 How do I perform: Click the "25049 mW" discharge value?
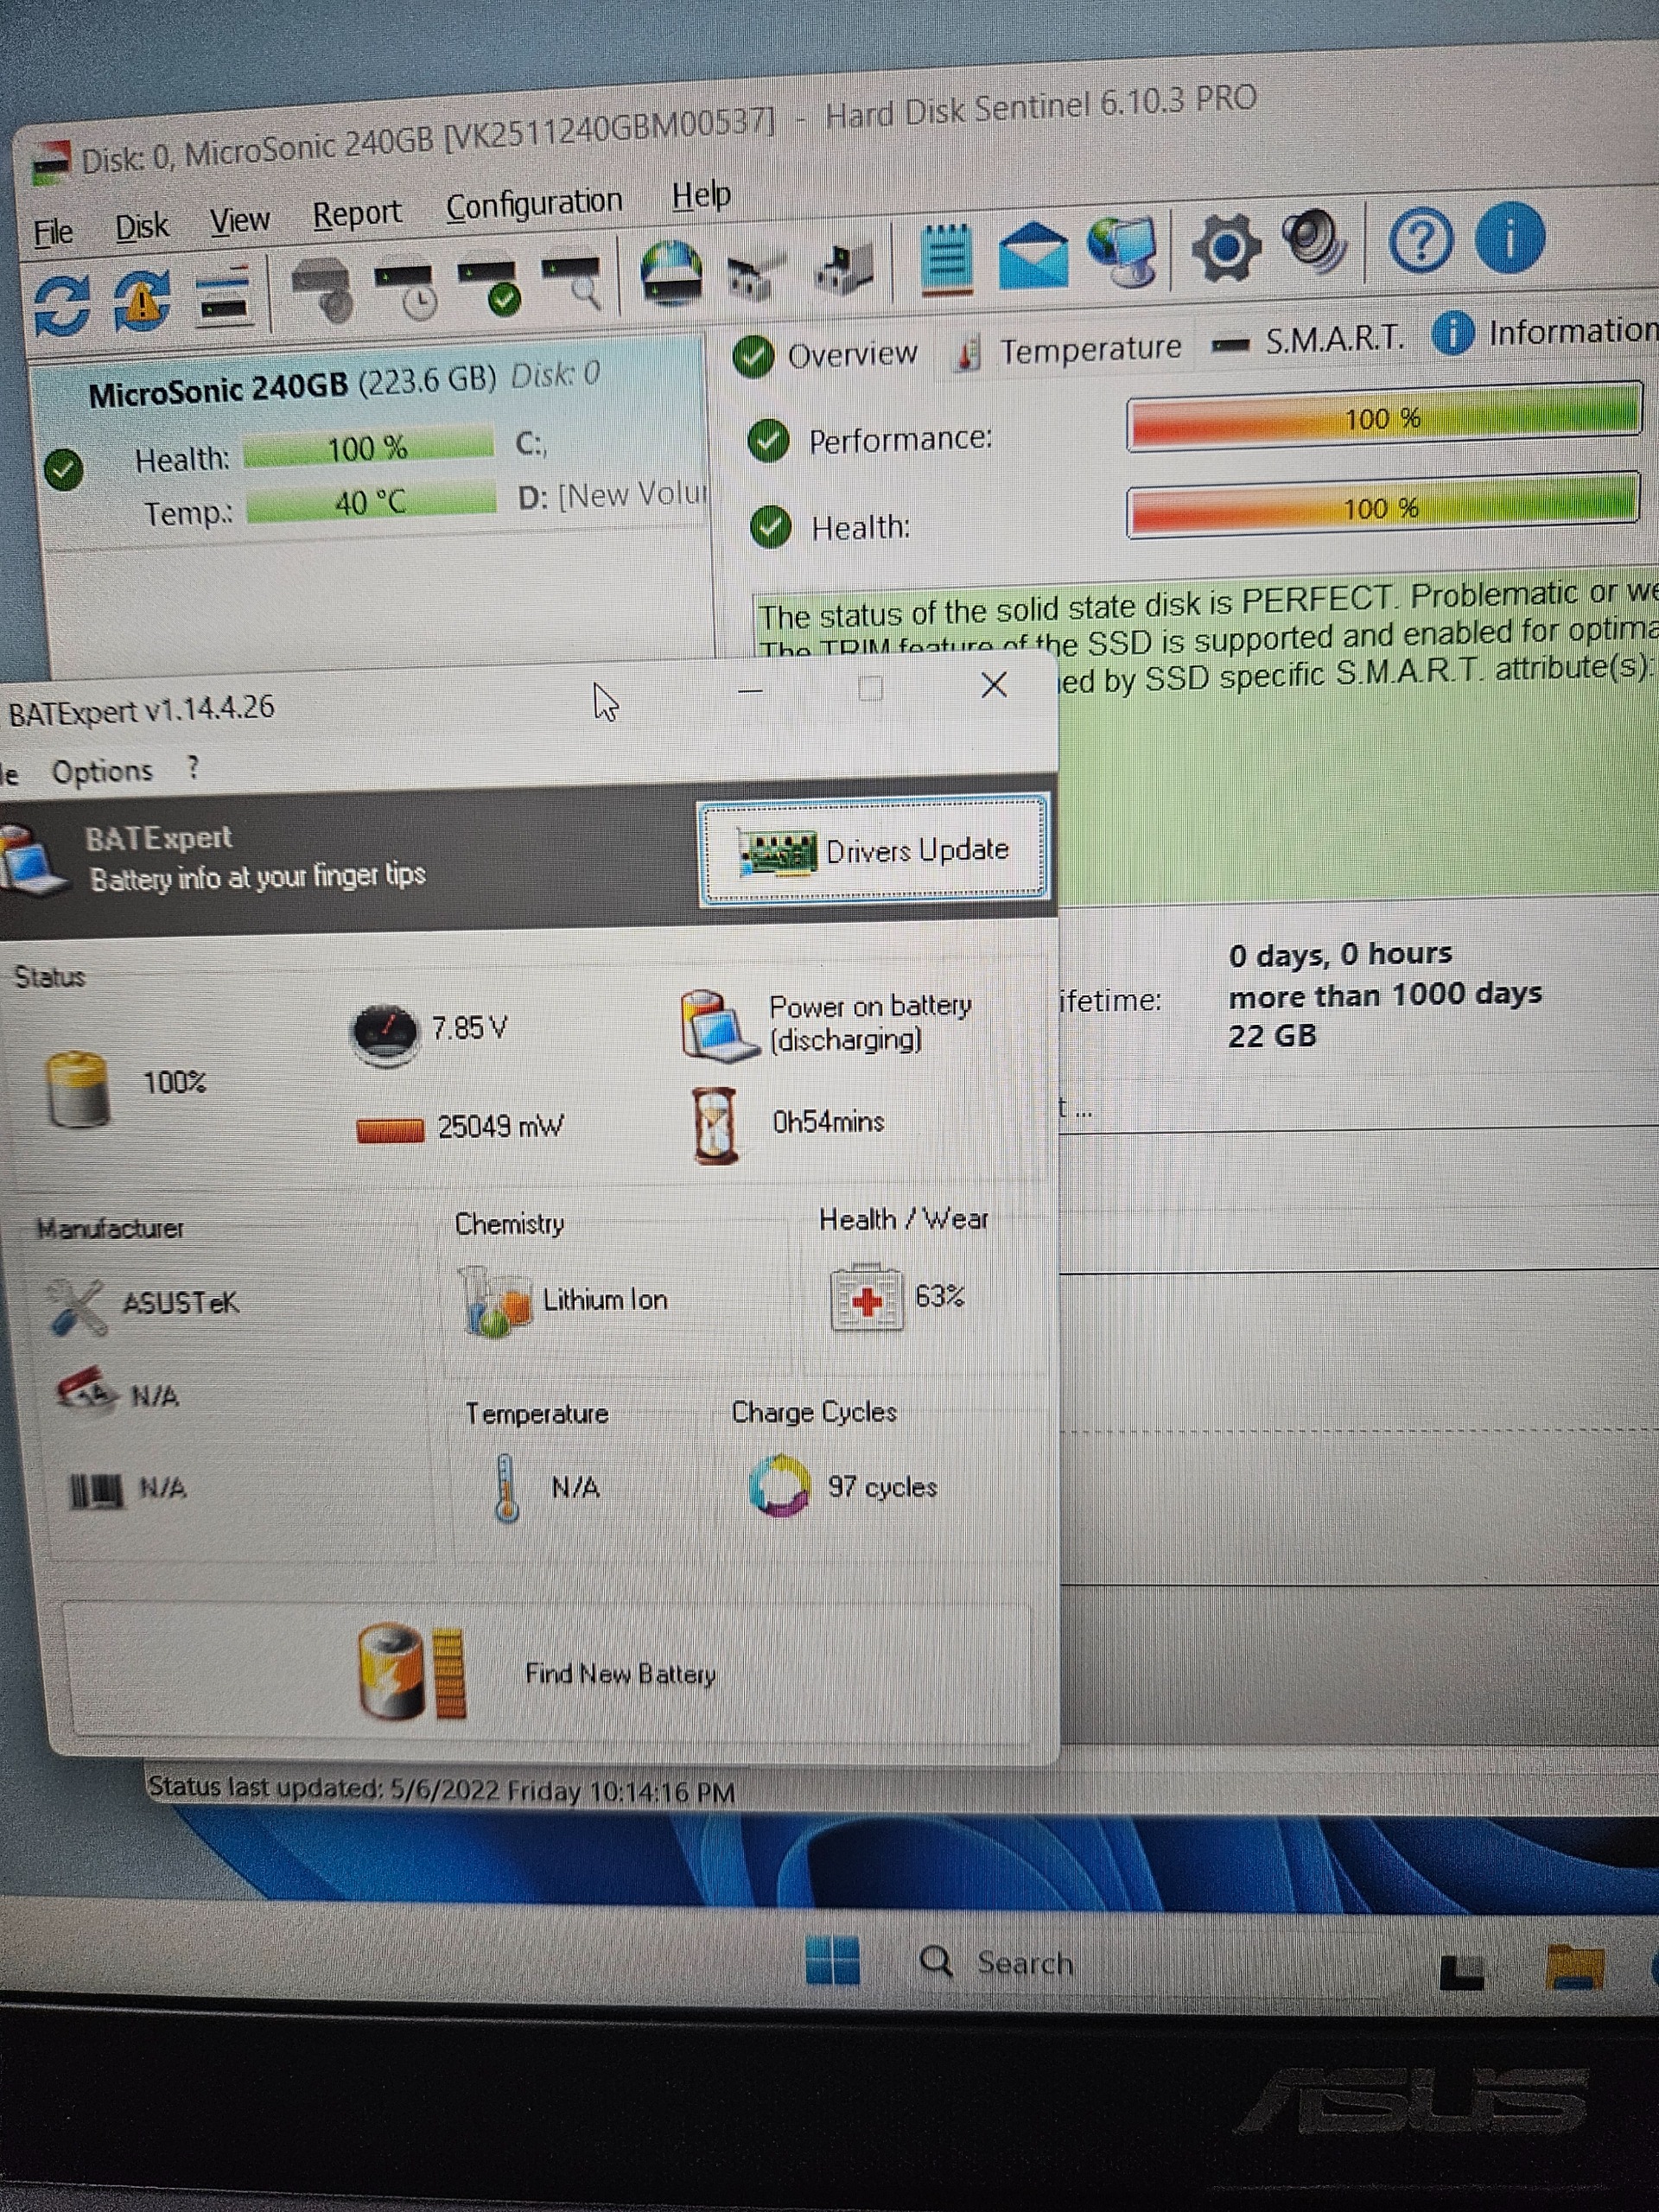pos(501,1127)
